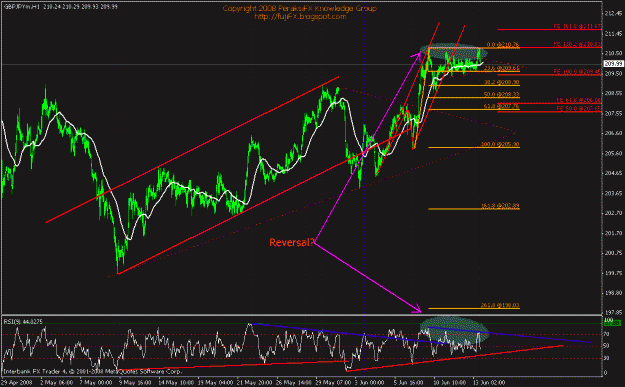Select the FE 138.2 expansion label
Image resolution: width=625 pixels, height=387 pixels.
click(x=577, y=44)
